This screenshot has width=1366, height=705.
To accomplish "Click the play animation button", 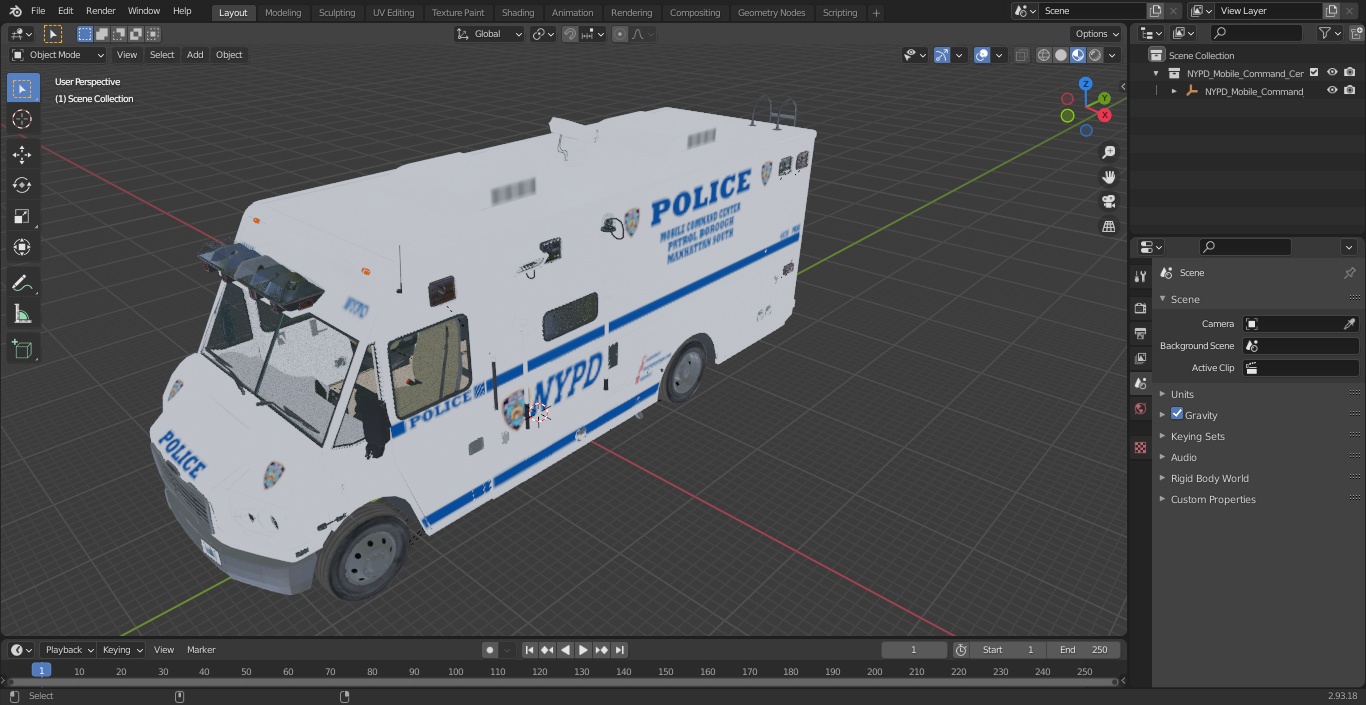I will 583,650.
